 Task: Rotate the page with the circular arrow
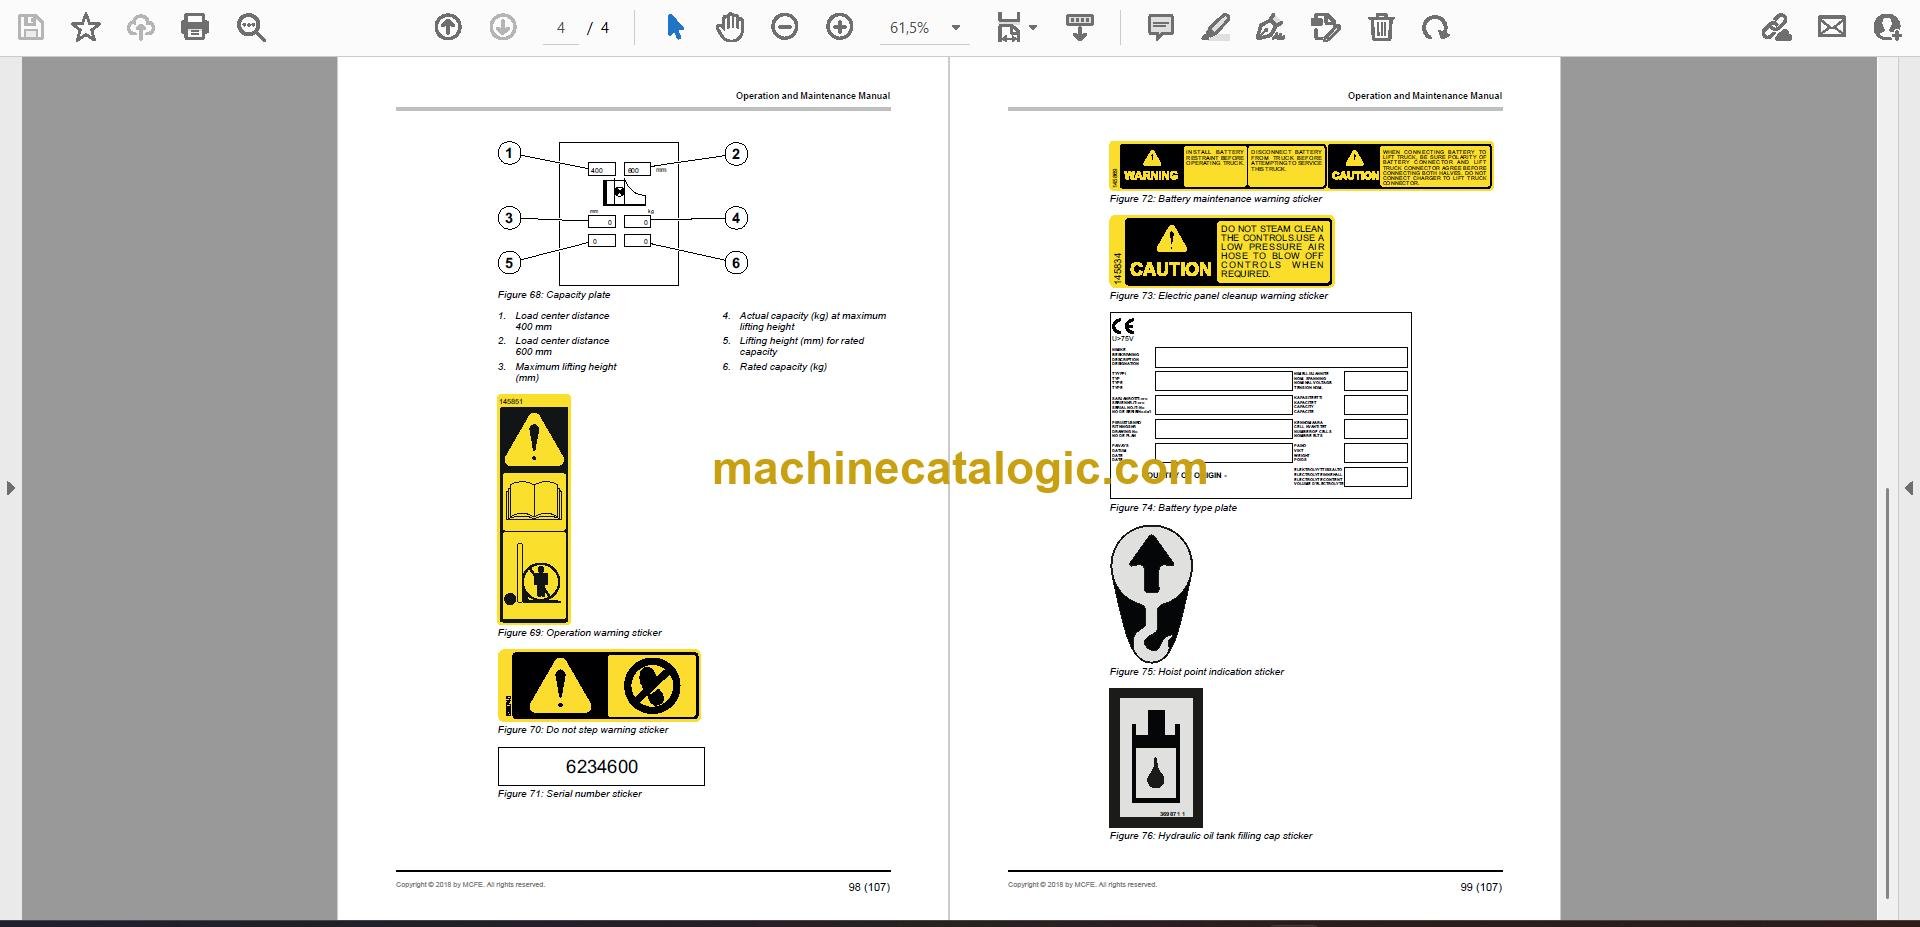tap(1436, 28)
